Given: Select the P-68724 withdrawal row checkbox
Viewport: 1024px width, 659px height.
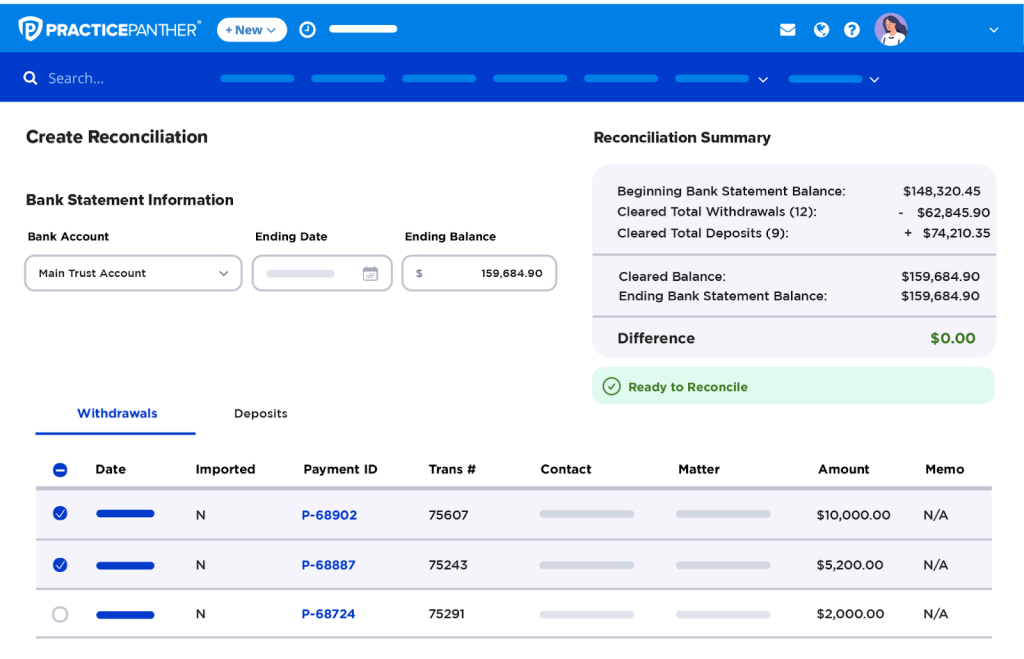Looking at the screenshot, I should 60,614.
